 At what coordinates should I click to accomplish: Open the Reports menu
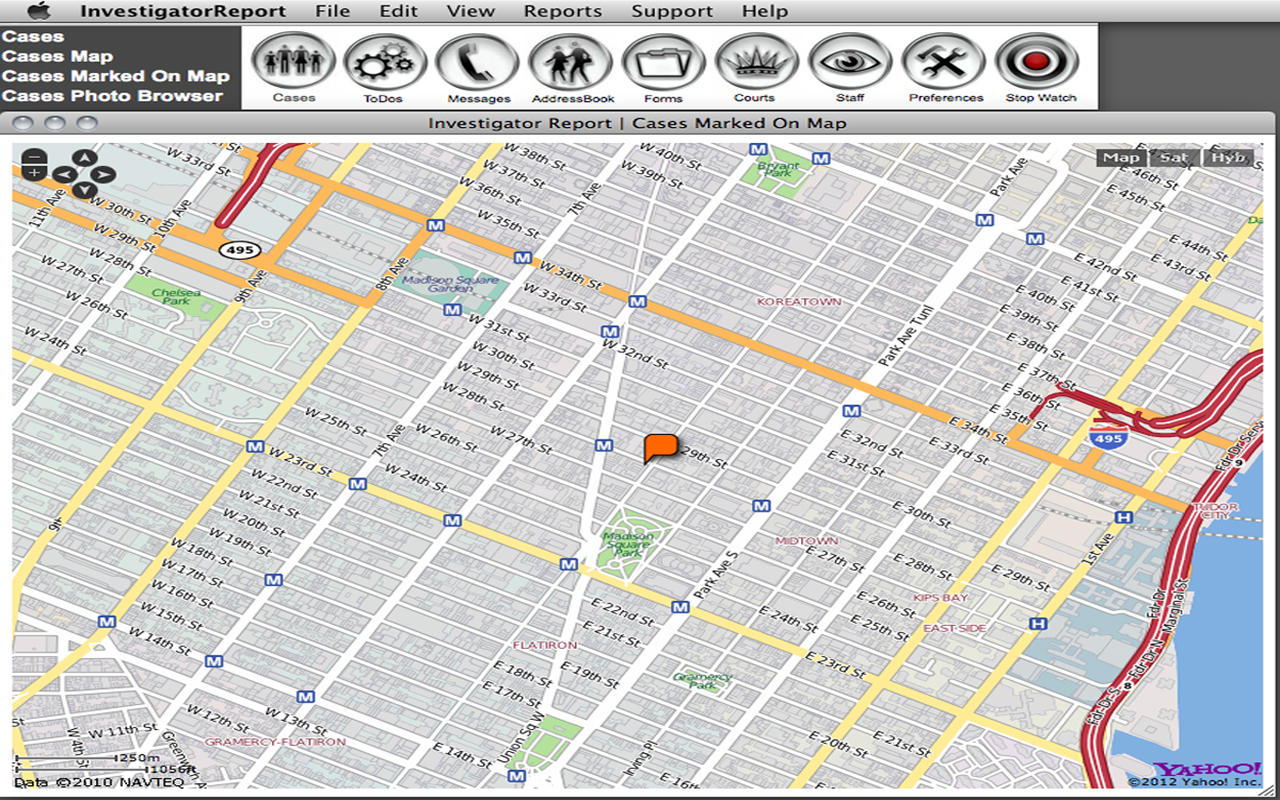coord(563,11)
